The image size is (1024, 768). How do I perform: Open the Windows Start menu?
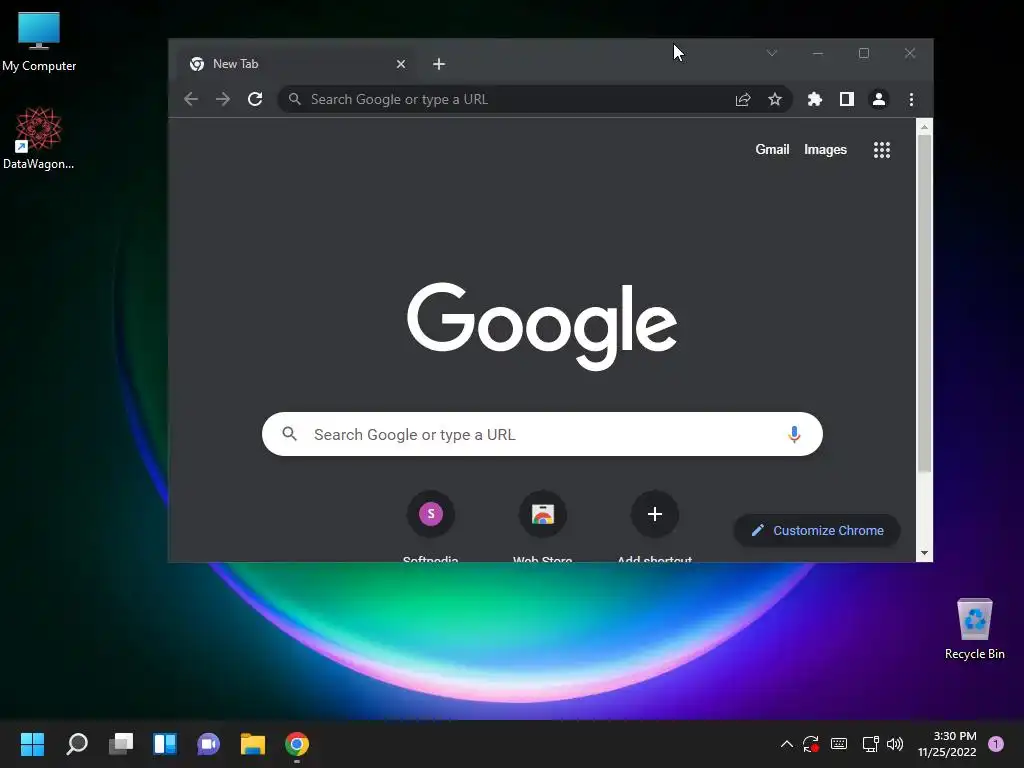[32, 744]
